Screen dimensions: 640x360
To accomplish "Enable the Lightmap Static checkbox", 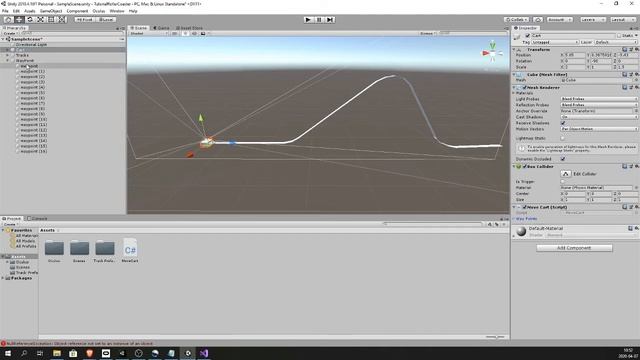I will pos(563,138).
